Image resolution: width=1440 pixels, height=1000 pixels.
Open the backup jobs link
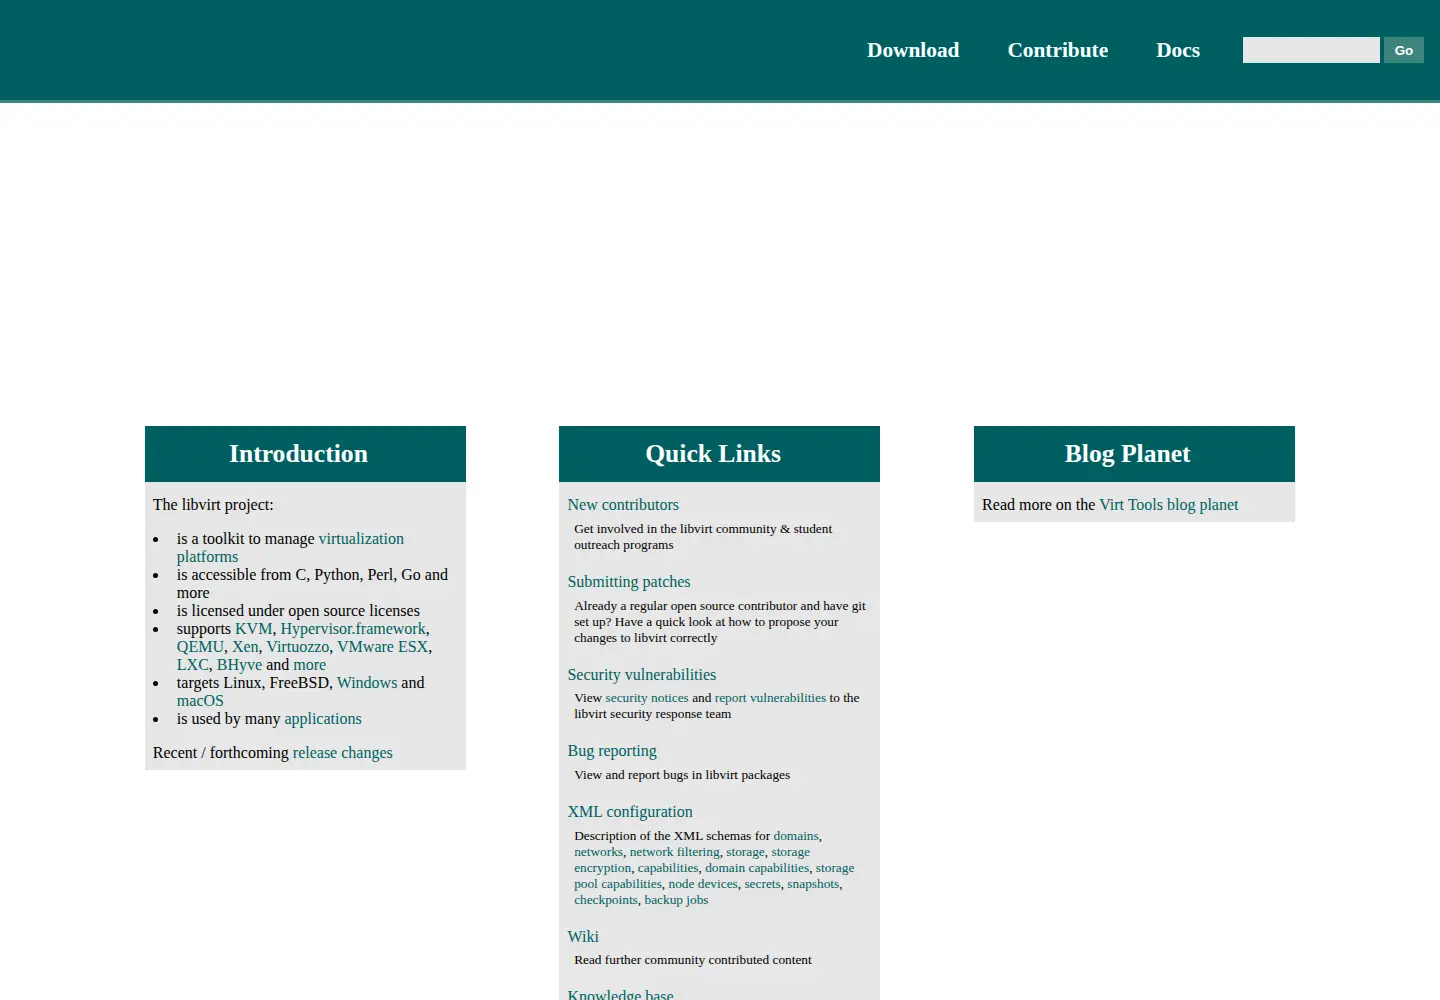coord(676,900)
